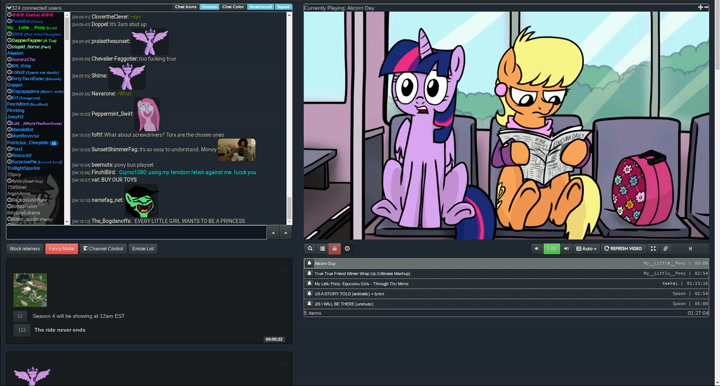The height and width of the screenshot is (386, 720).
Task: Lower volume with the left speaker icon
Action: click(x=536, y=249)
